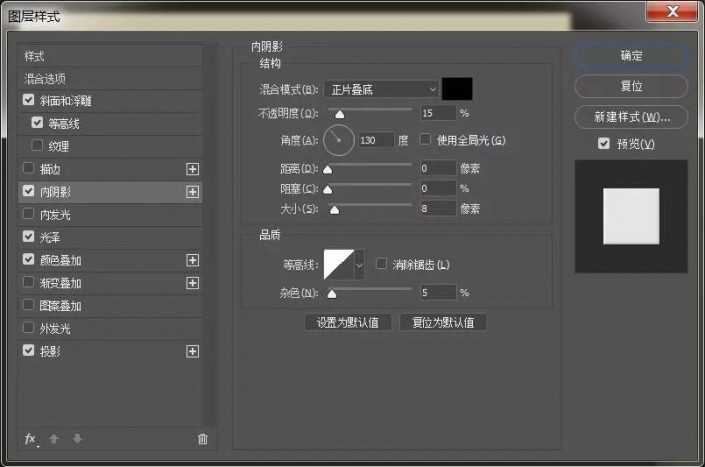
Task: Open the 混合模式 blend mode dropdown
Action: (381, 89)
